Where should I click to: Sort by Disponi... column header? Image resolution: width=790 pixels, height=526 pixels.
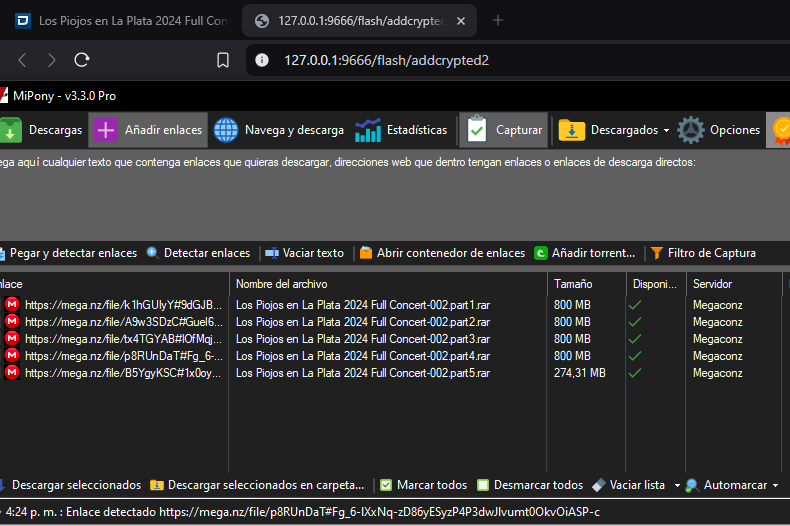click(655, 284)
